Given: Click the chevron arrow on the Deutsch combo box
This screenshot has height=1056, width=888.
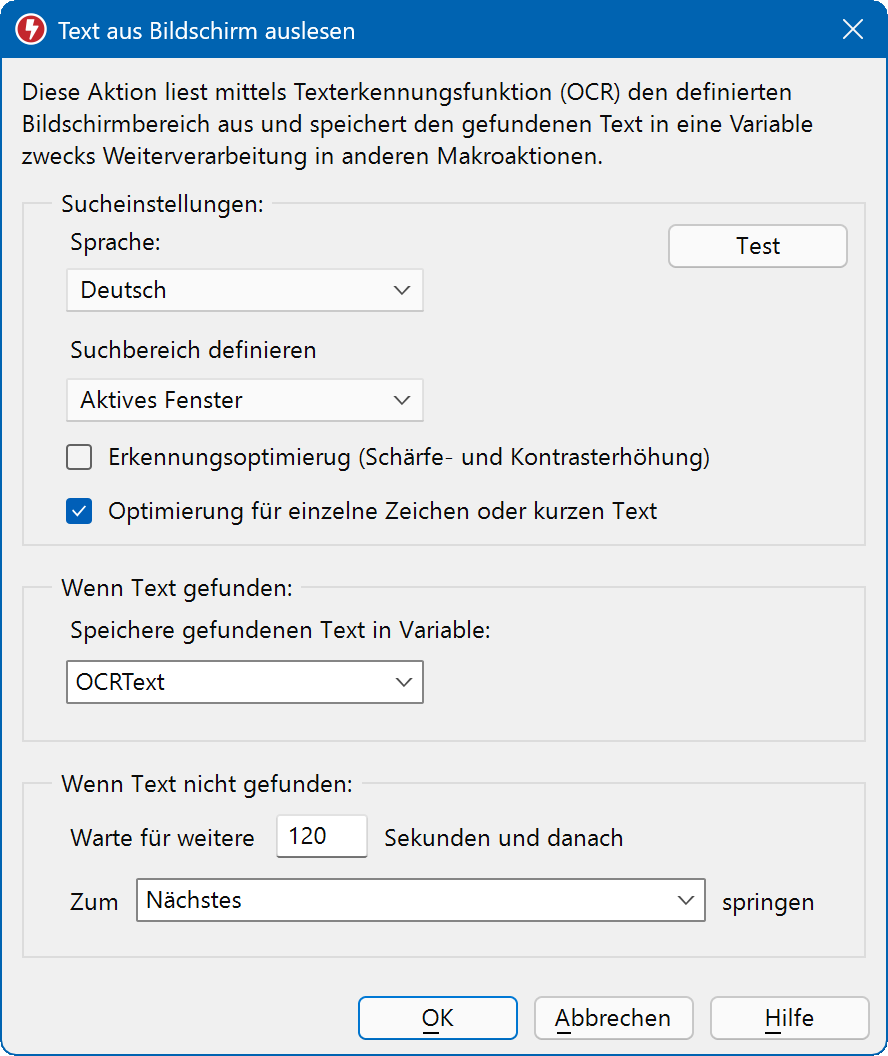Looking at the screenshot, I should click(404, 290).
